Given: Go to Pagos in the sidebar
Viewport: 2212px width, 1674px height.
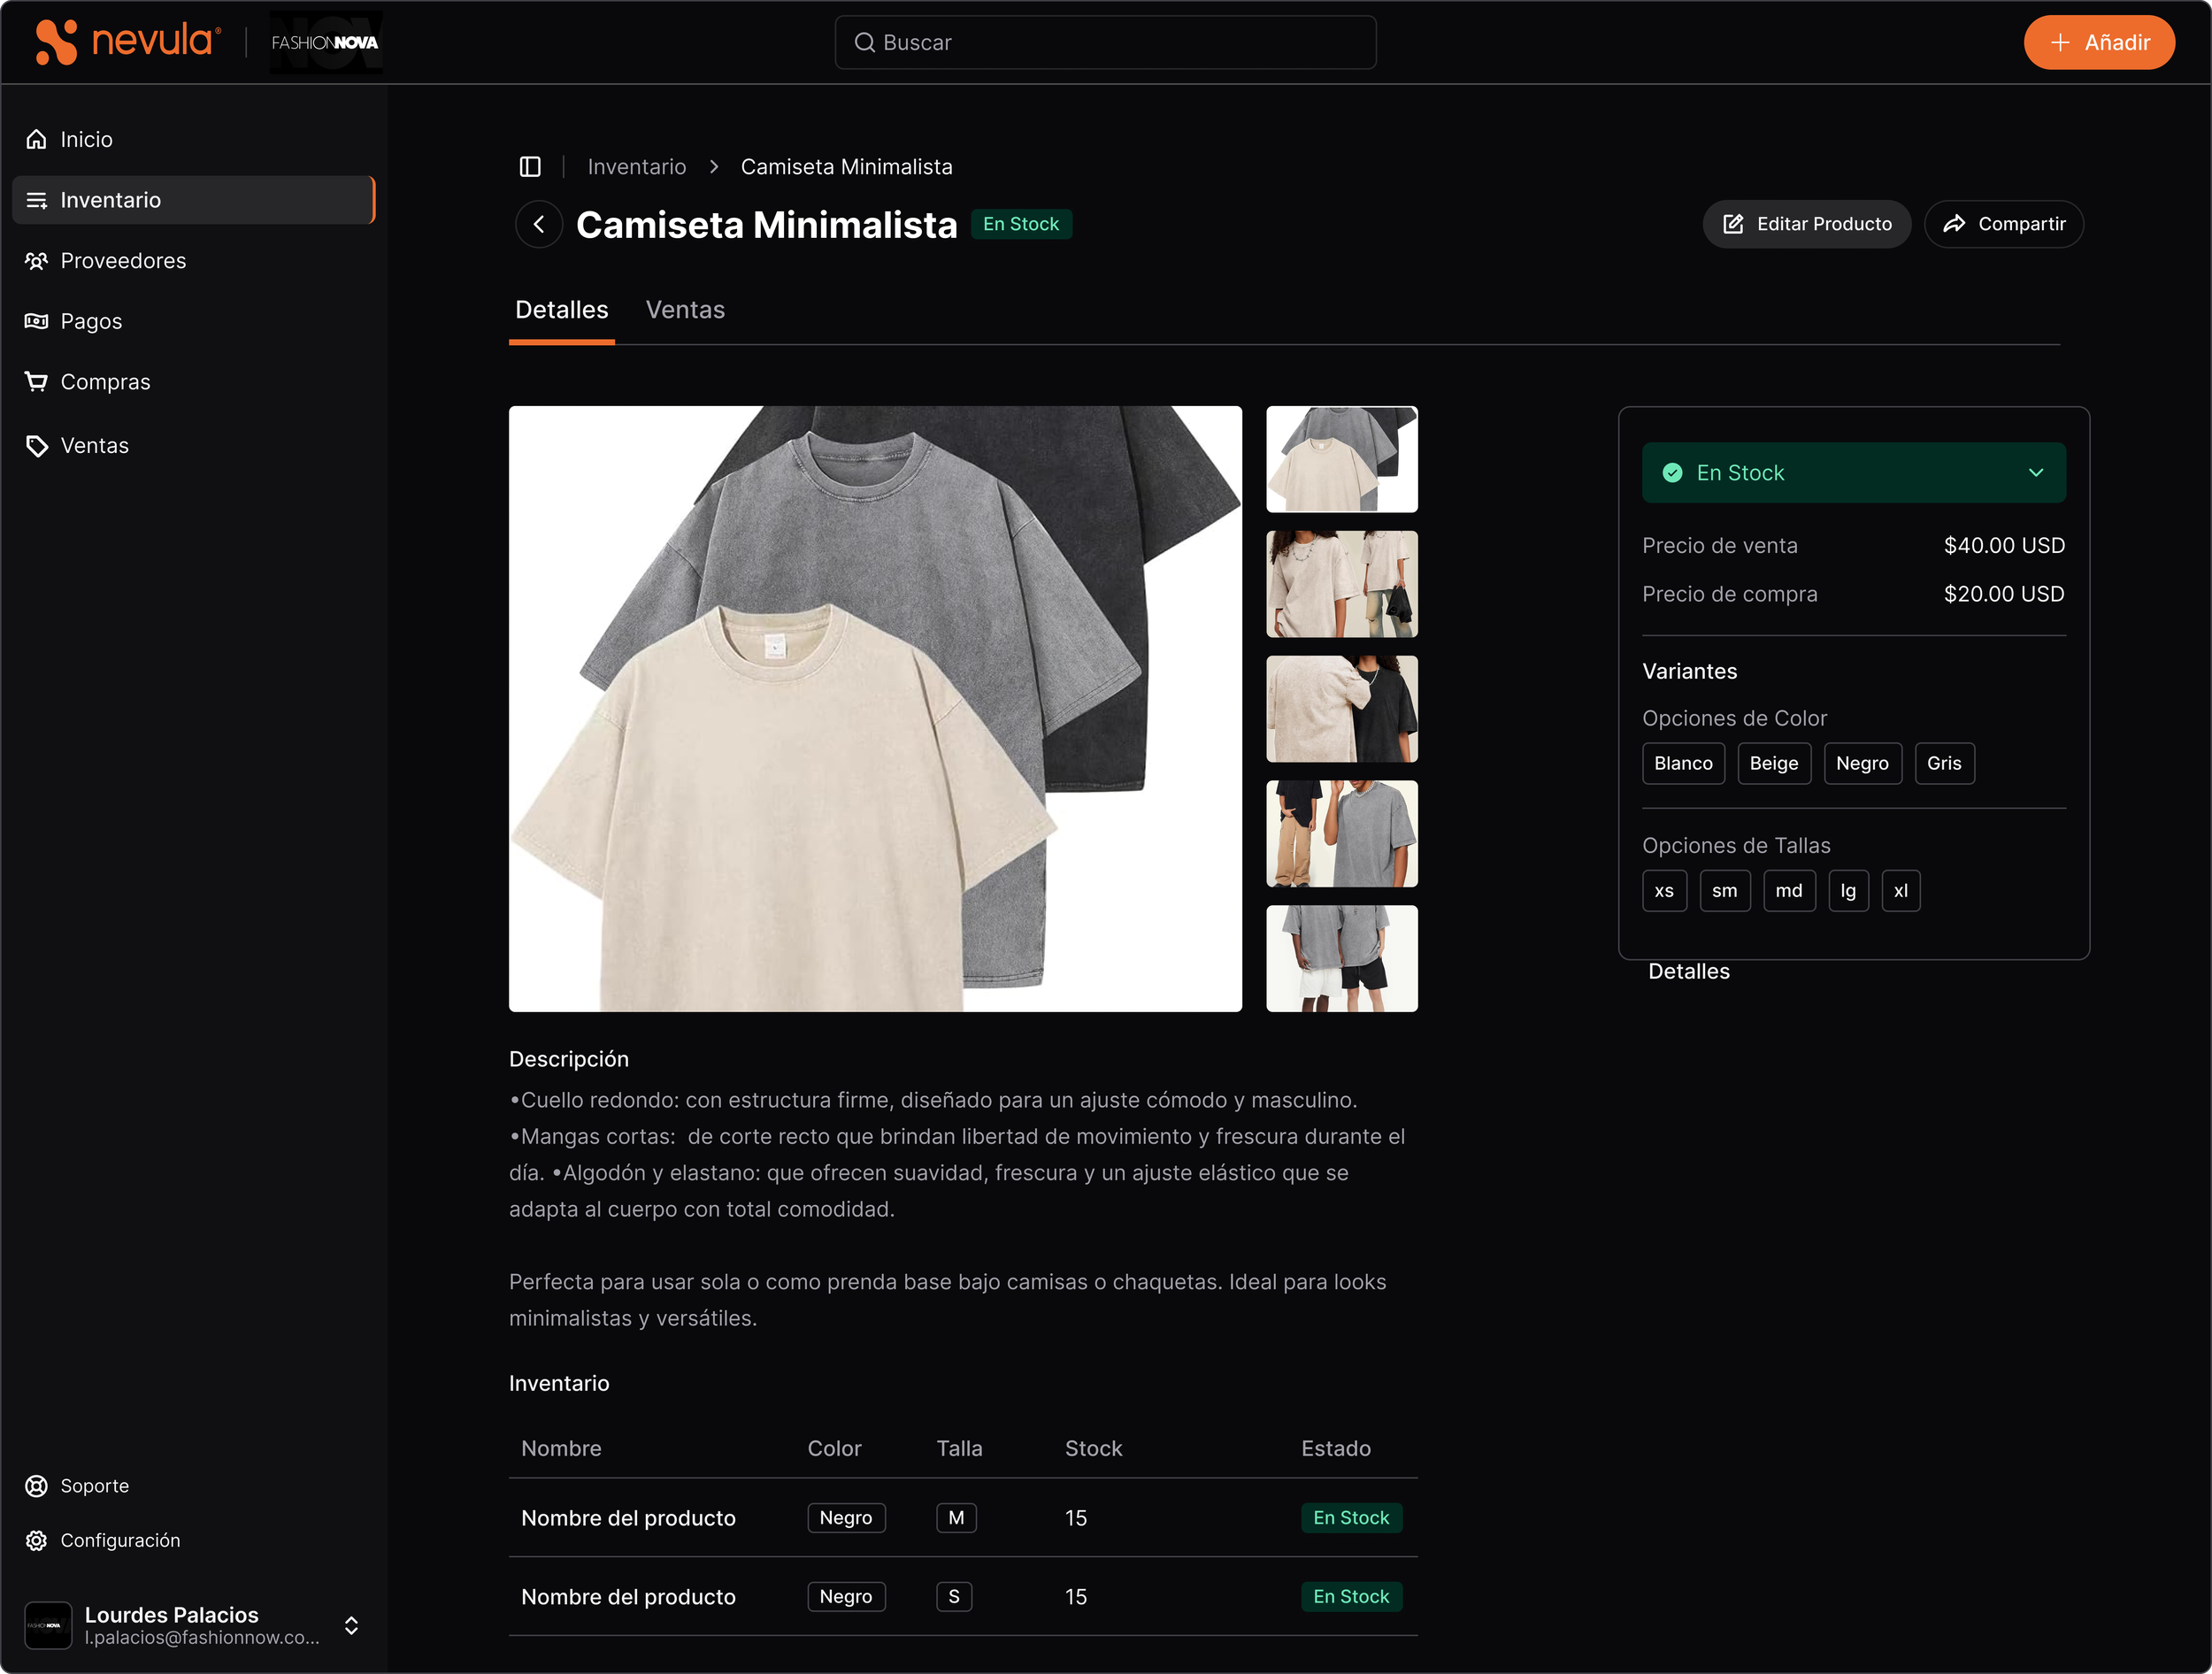Looking at the screenshot, I should coord(91,321).
